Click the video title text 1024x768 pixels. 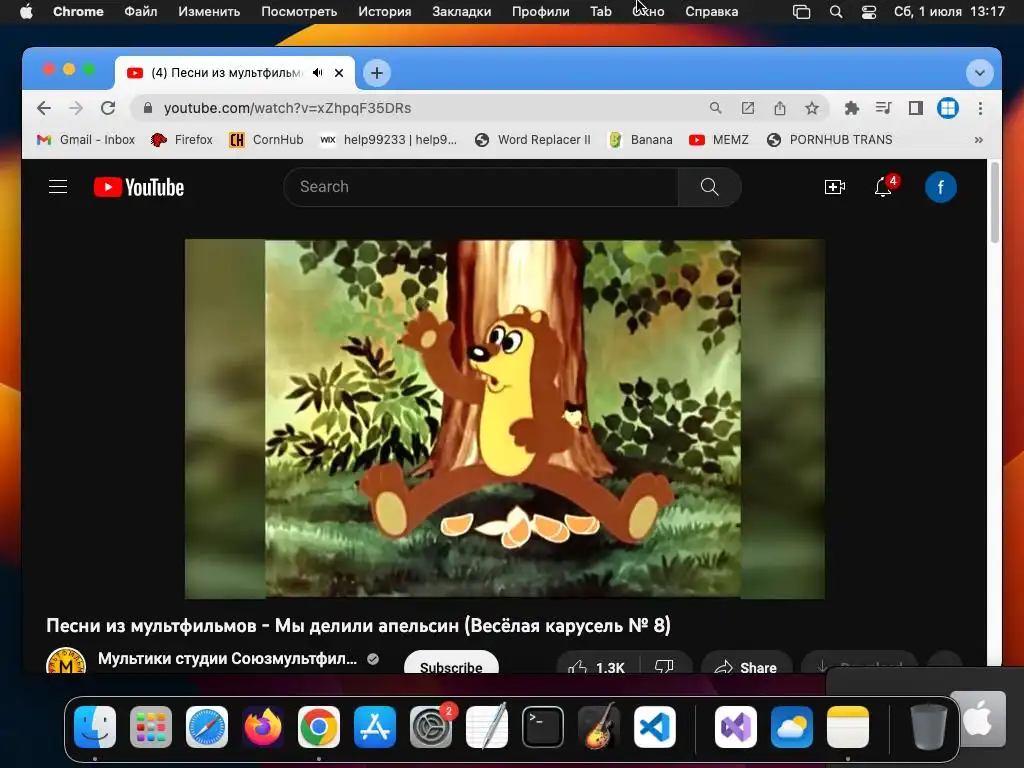click(359, 626)
